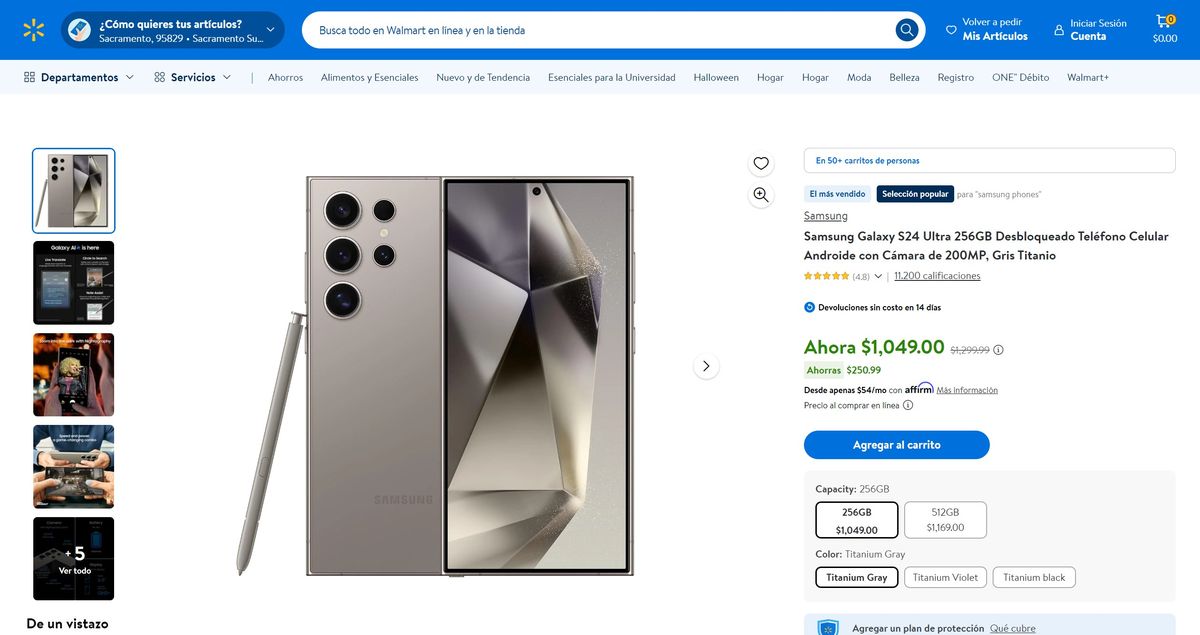
Task: Click the search input field
Action: click(600, 30)
